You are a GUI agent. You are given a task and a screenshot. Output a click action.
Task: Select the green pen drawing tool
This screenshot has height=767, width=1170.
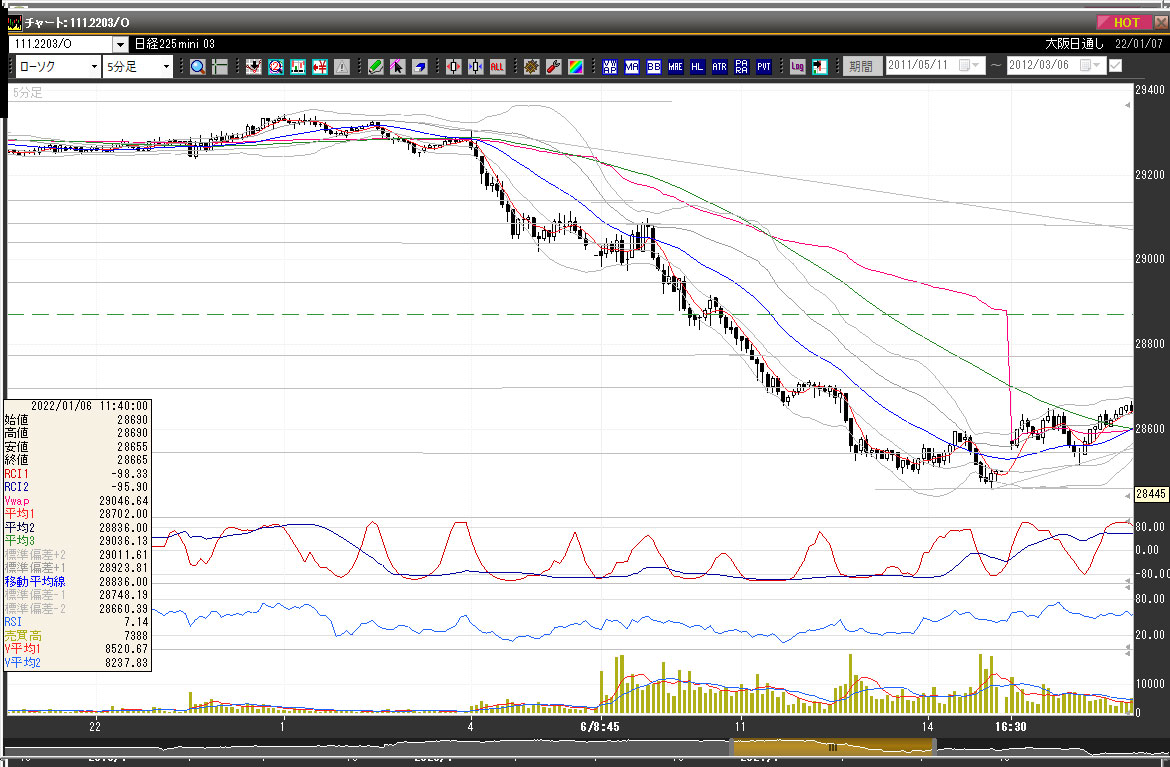pos(376,67)
